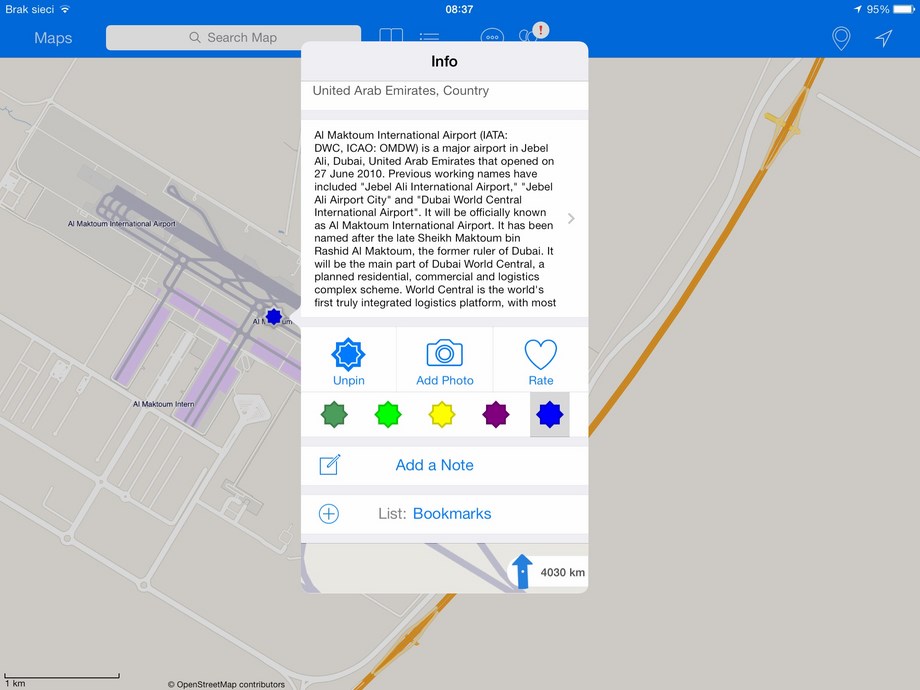Image resolution: width=920 pixels, height=690 pixels.
Task: Tap the location services arrow near 95%
Action: 858,9
